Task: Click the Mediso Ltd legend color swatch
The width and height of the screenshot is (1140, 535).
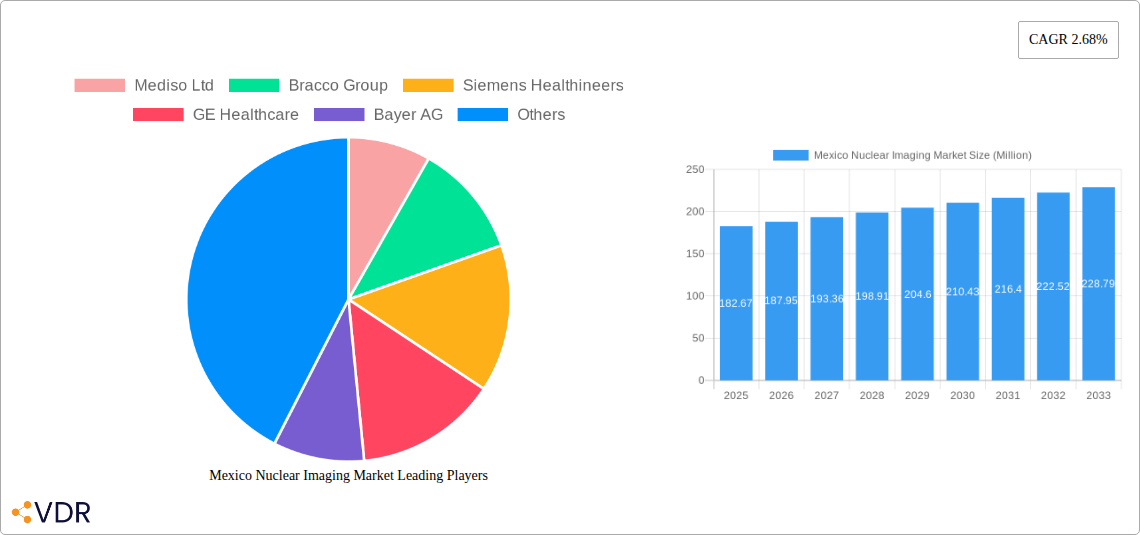Action: click(100, 86)
